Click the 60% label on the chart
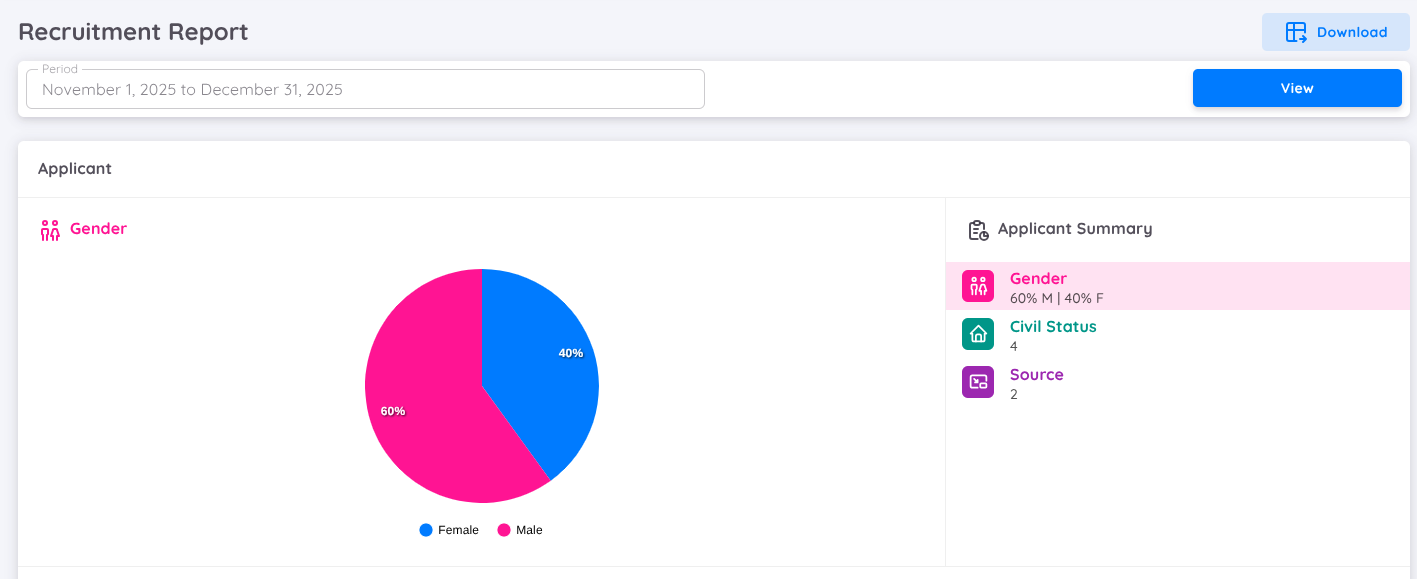The width and height of the screenshot is (1417, 579). 393,411
